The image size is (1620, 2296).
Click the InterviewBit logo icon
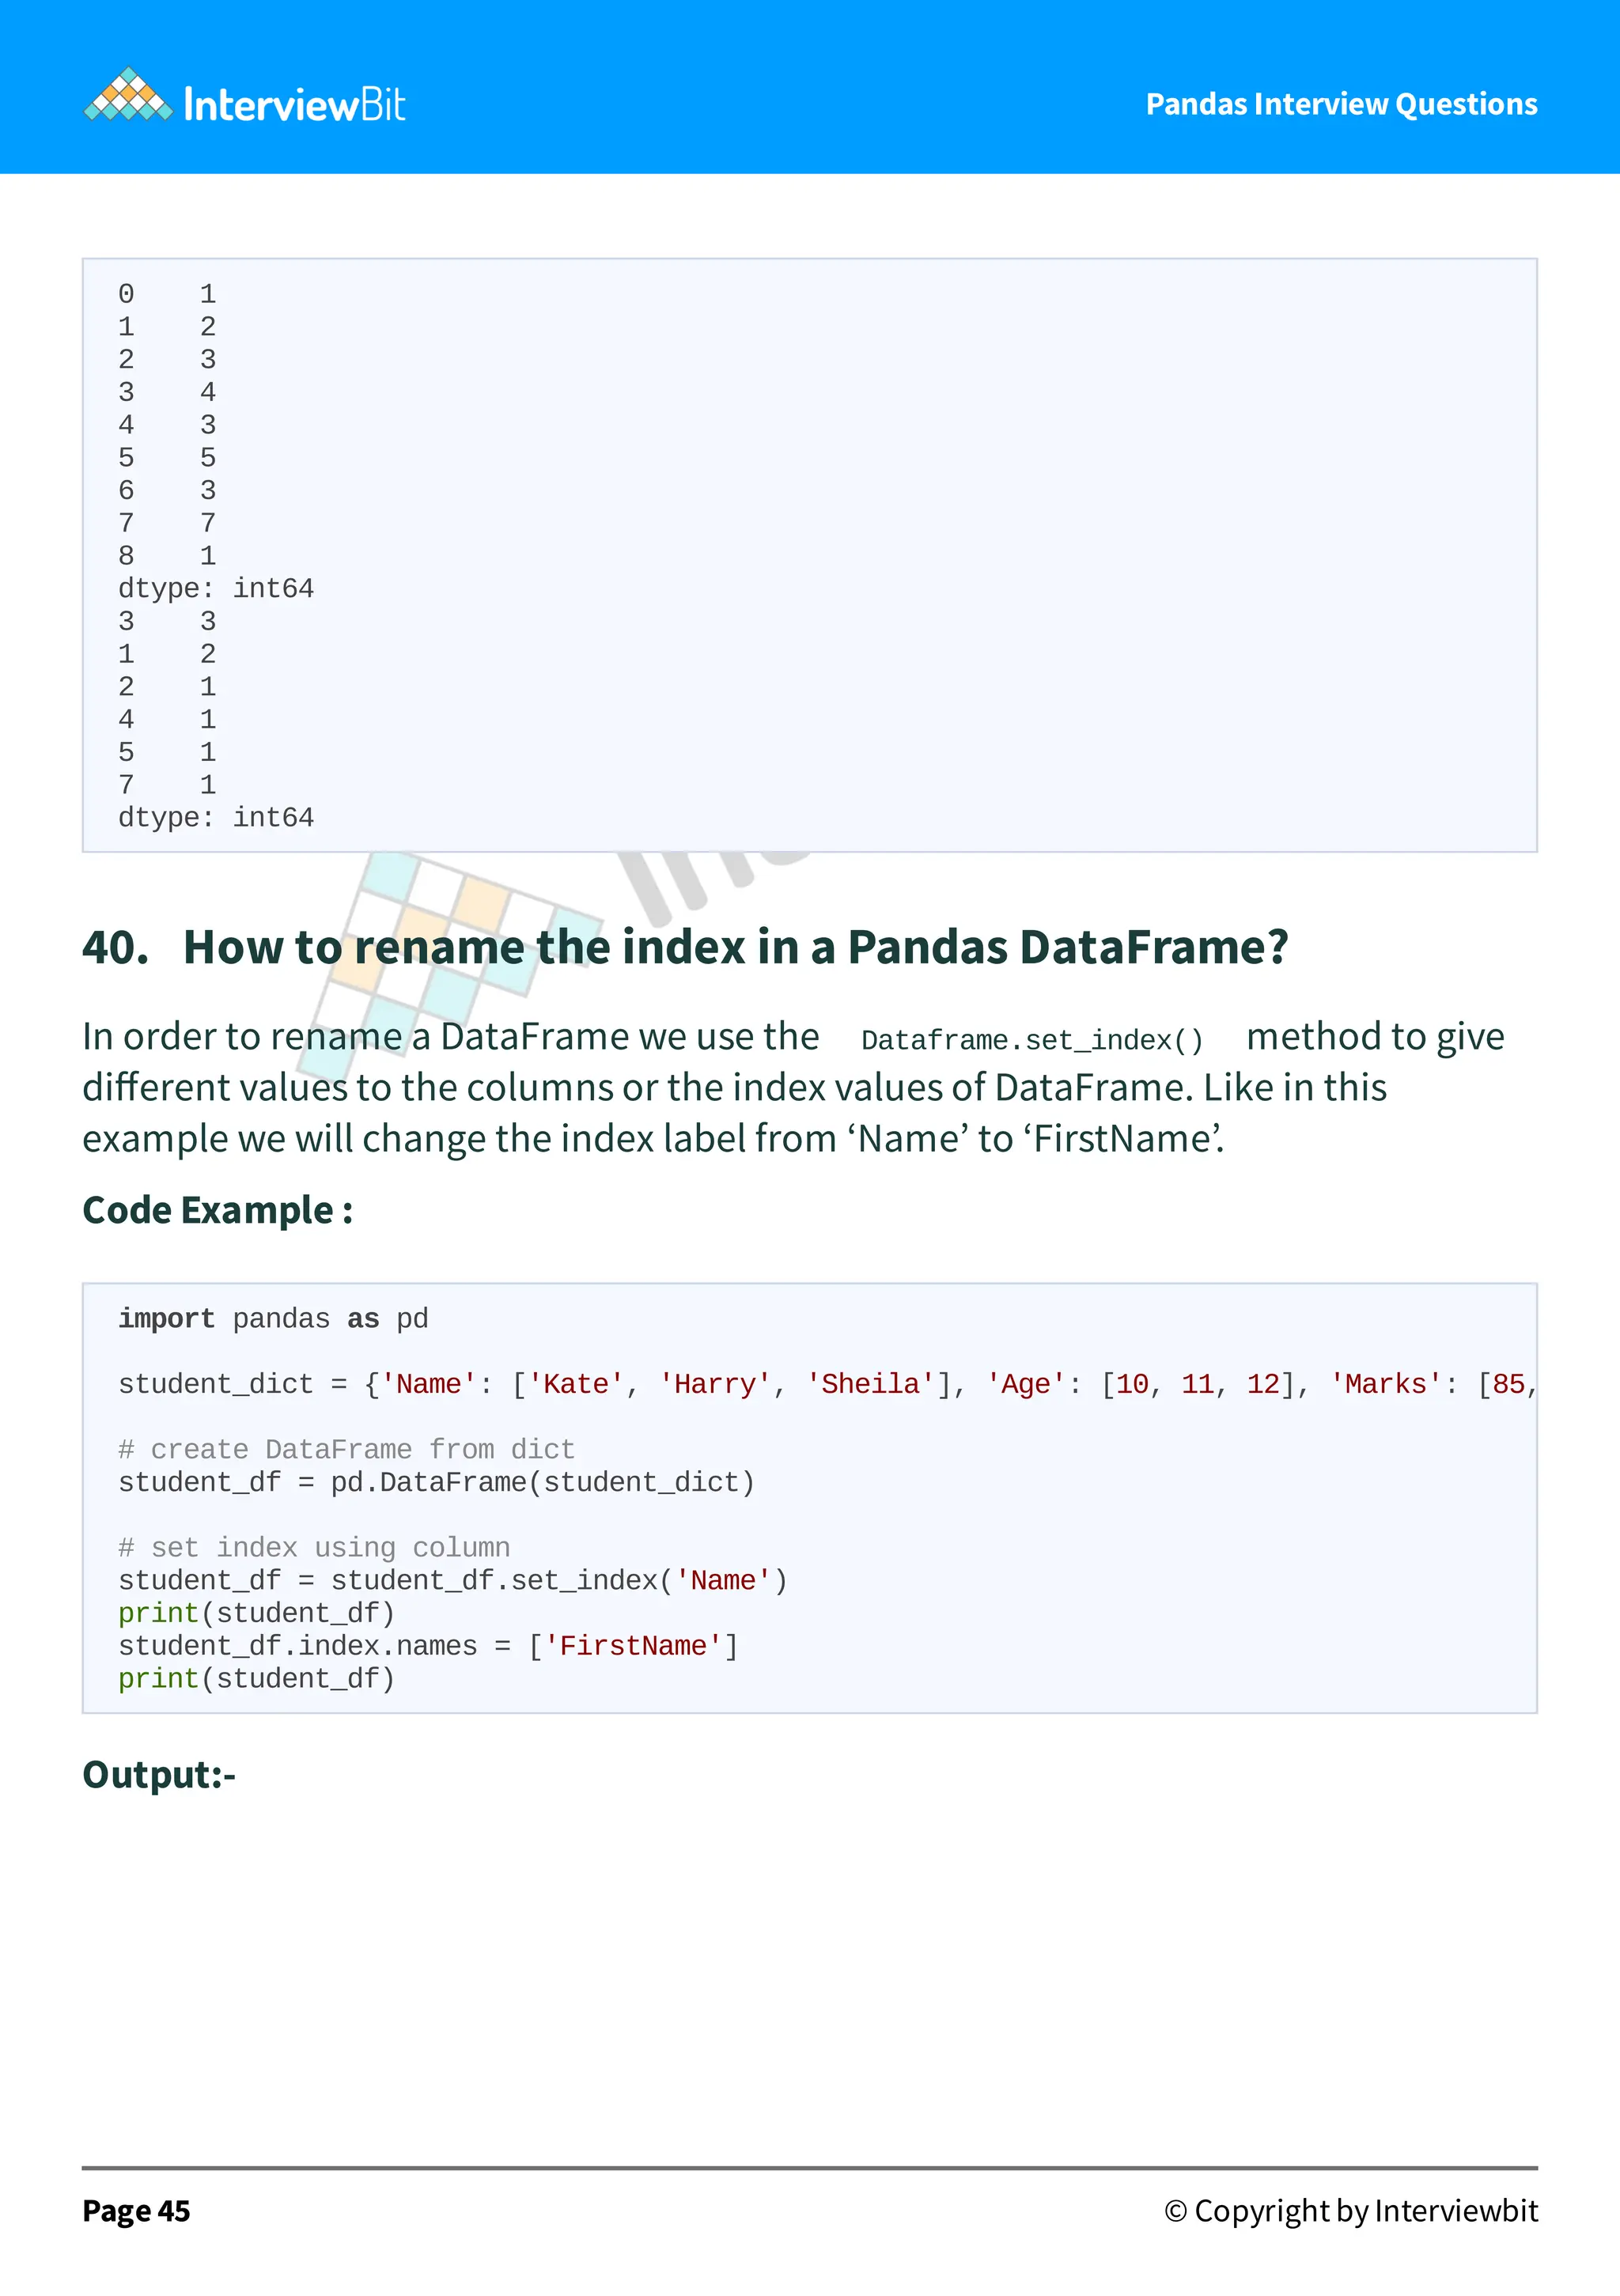[127, 95]
